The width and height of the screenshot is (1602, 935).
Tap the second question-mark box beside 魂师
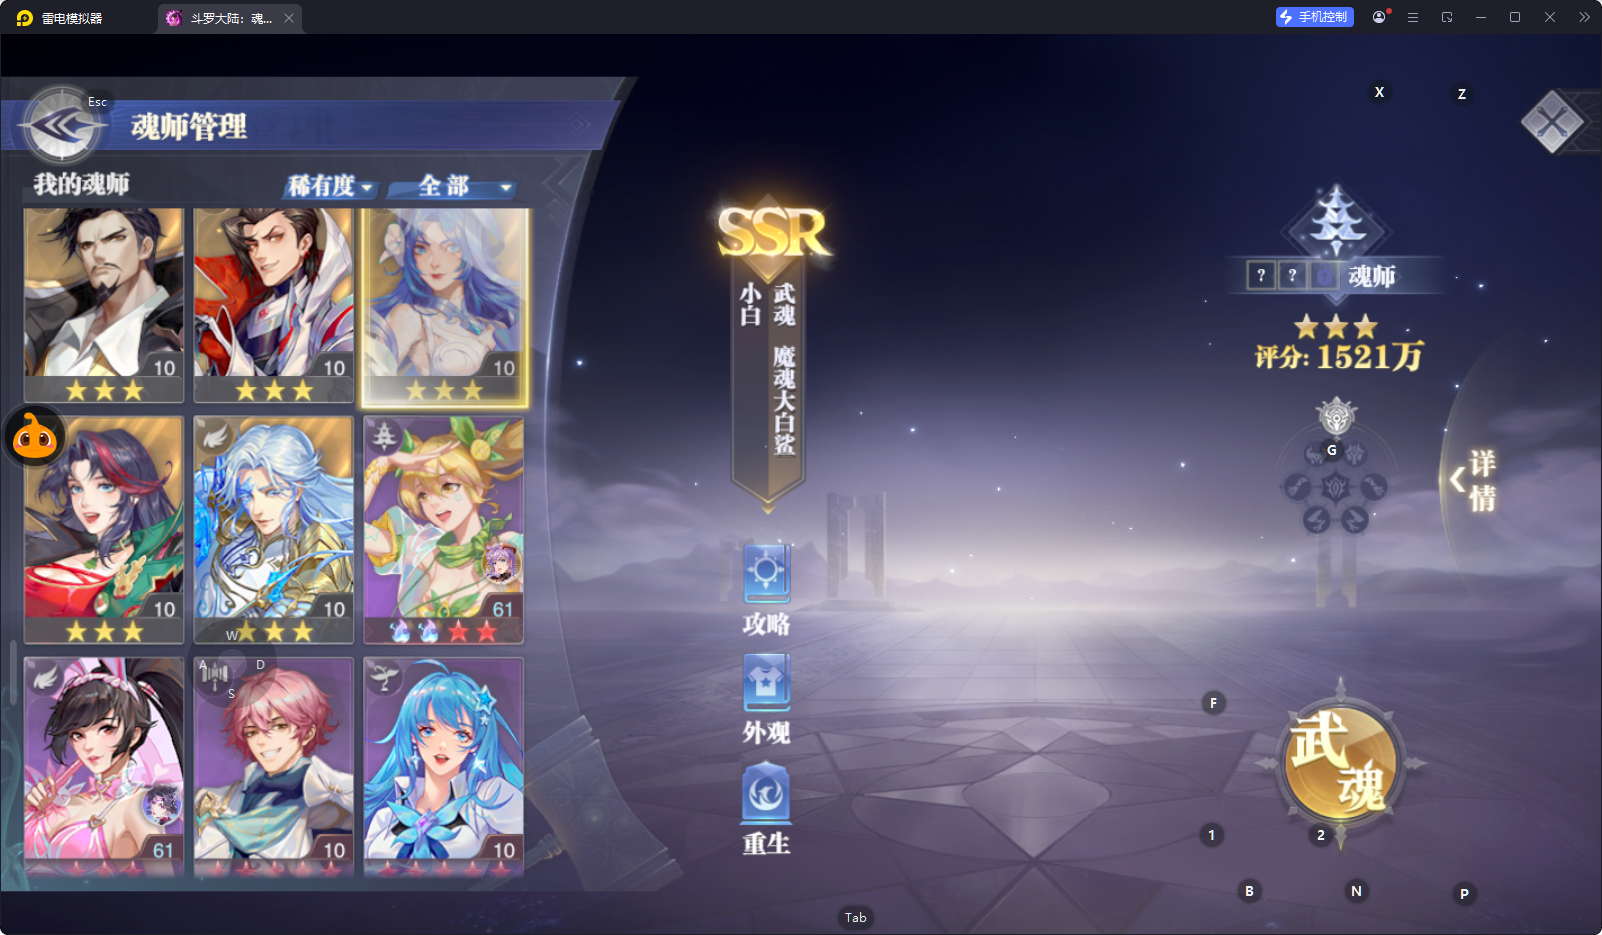1292,275
